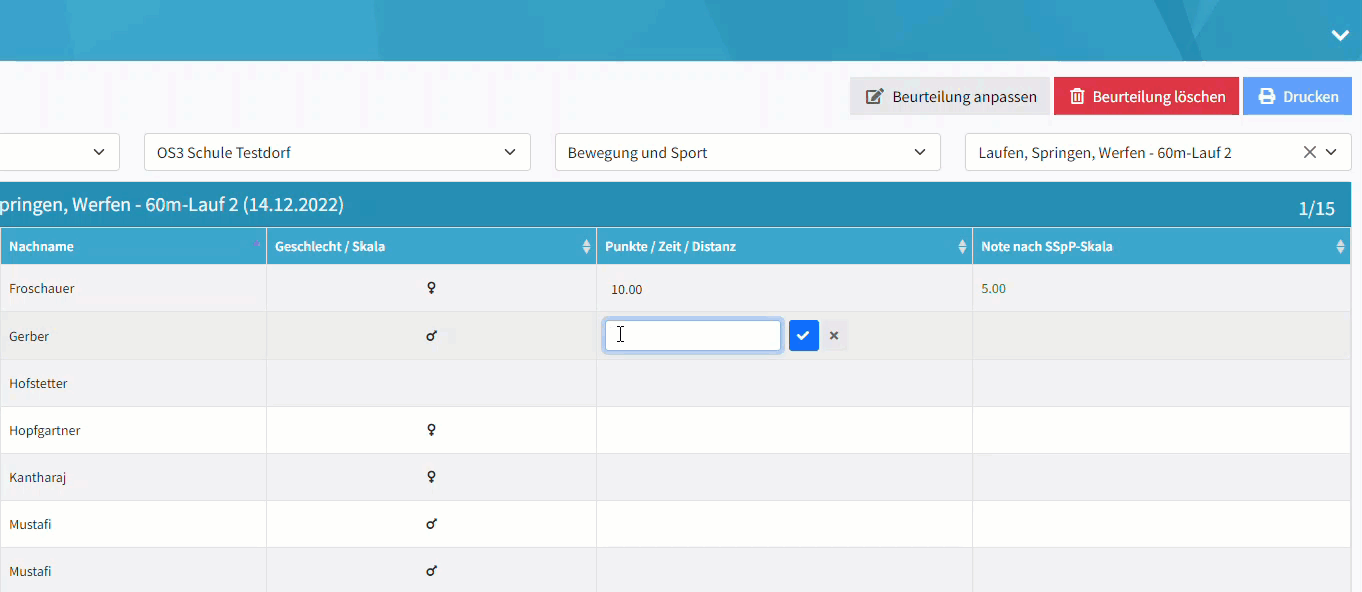Expand the header chevron at top right
Image resolution: width=1362 pixels, height=592 pixels.
tap(1340, 35)
